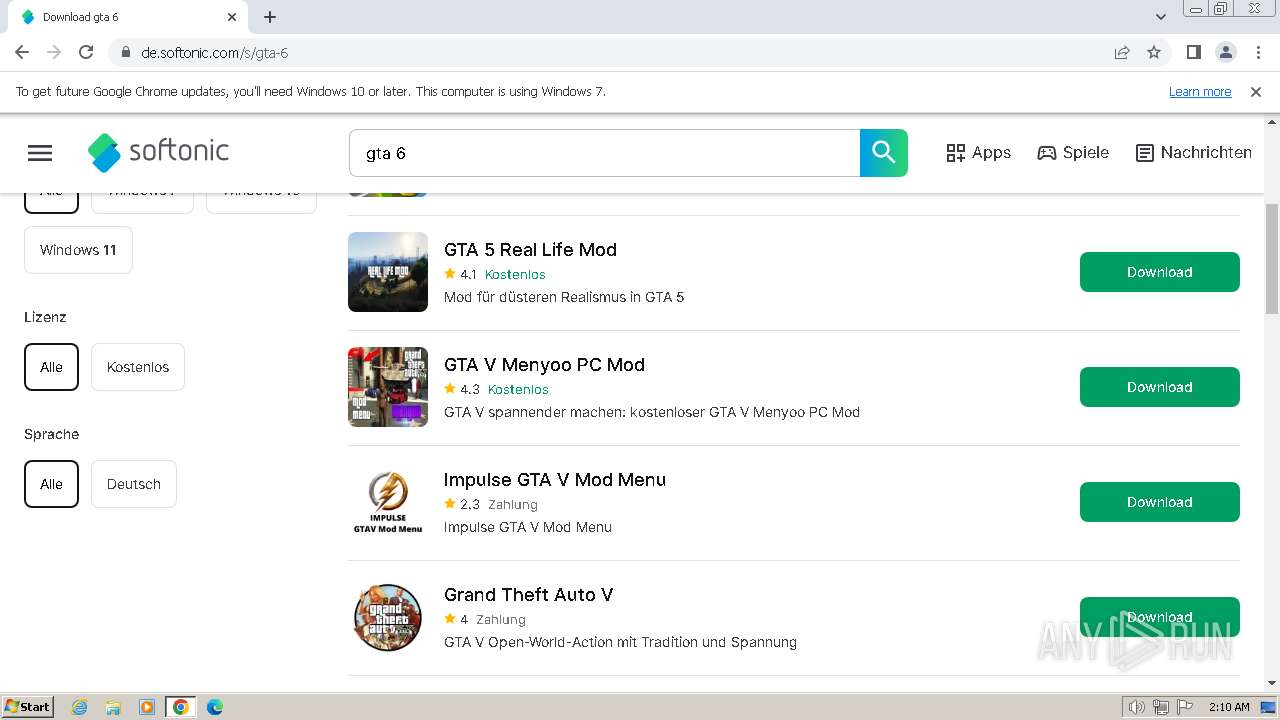The height and width of the screenshot is (720, 1280).
Task: Bookmark this page with star icon
Action: coord(1154,52)
